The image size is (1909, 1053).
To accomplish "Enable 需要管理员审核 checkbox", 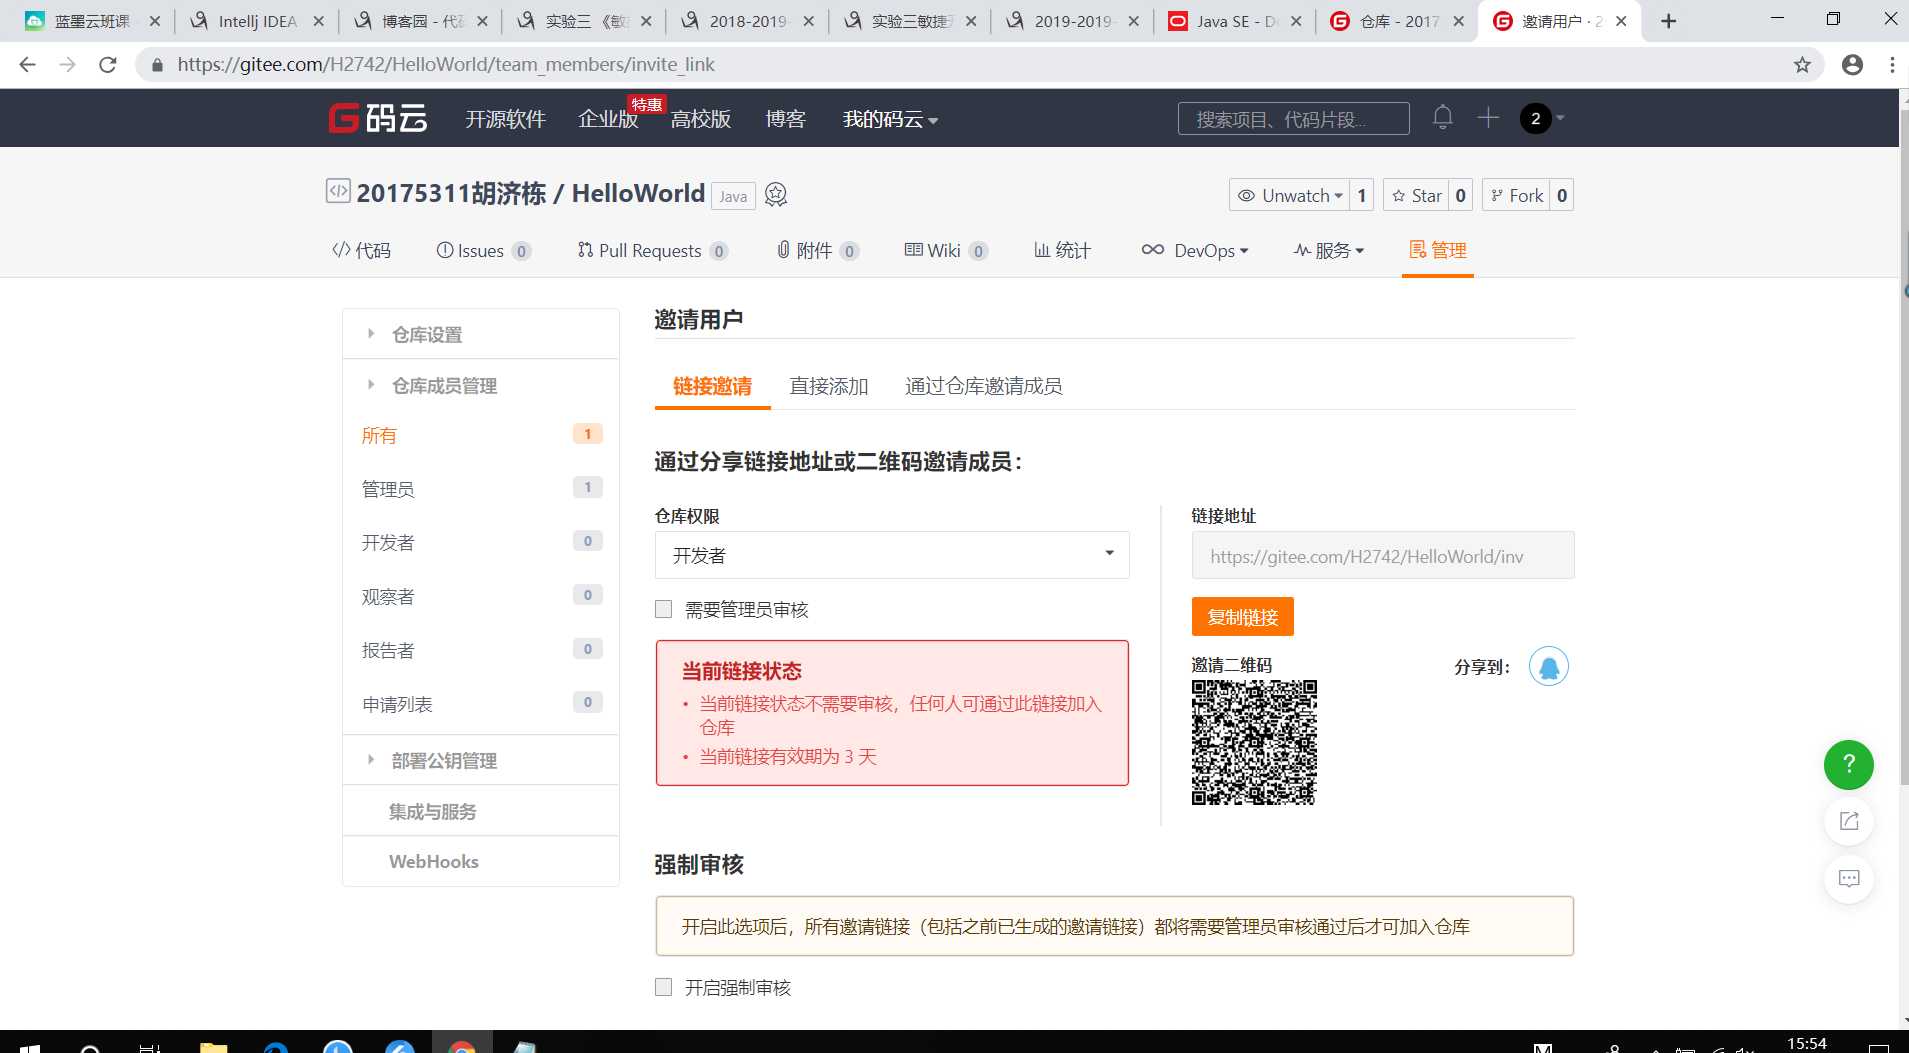I will click(x=663, y=608).
